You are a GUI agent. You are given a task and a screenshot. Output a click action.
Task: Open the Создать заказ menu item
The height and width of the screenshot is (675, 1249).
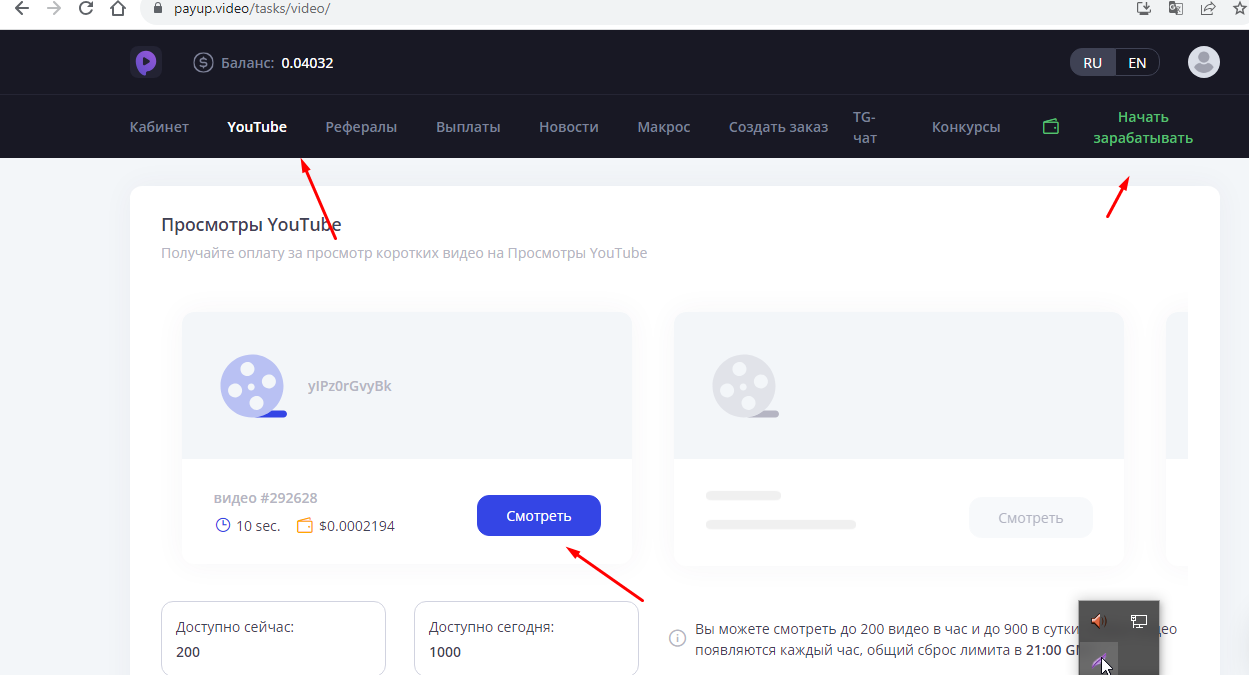(x=779, y=127)
